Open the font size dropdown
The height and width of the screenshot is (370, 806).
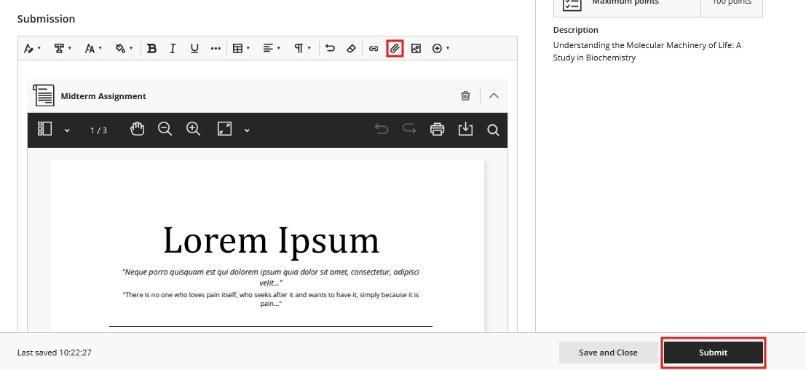click(x=93, y=49)
